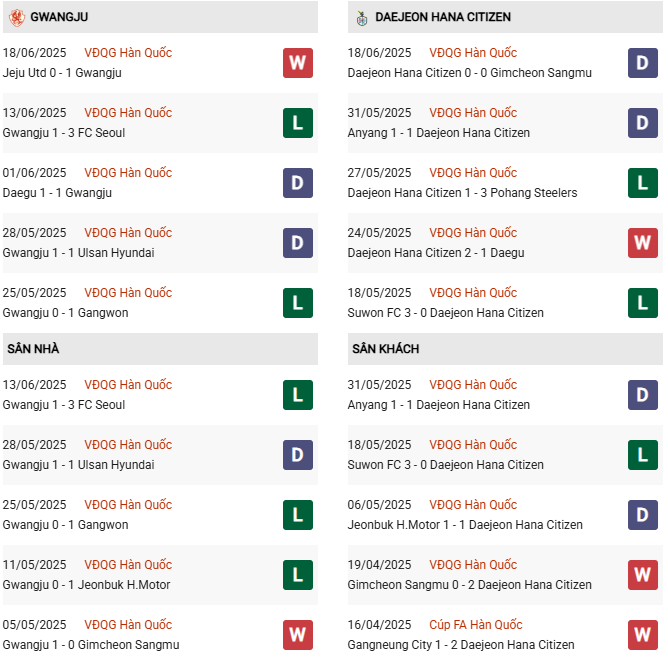This screenshot has height=660, width=668.
Task: Open VĐQG Hàn Quốc link for 18/06/2025 Gwangju match
Action: coord(128,53)
